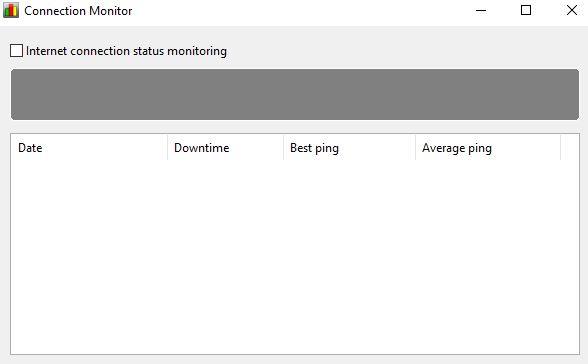Sort the list by the Date column
Image resolution: width=588 pixels, height=364 pixels.
89,148
